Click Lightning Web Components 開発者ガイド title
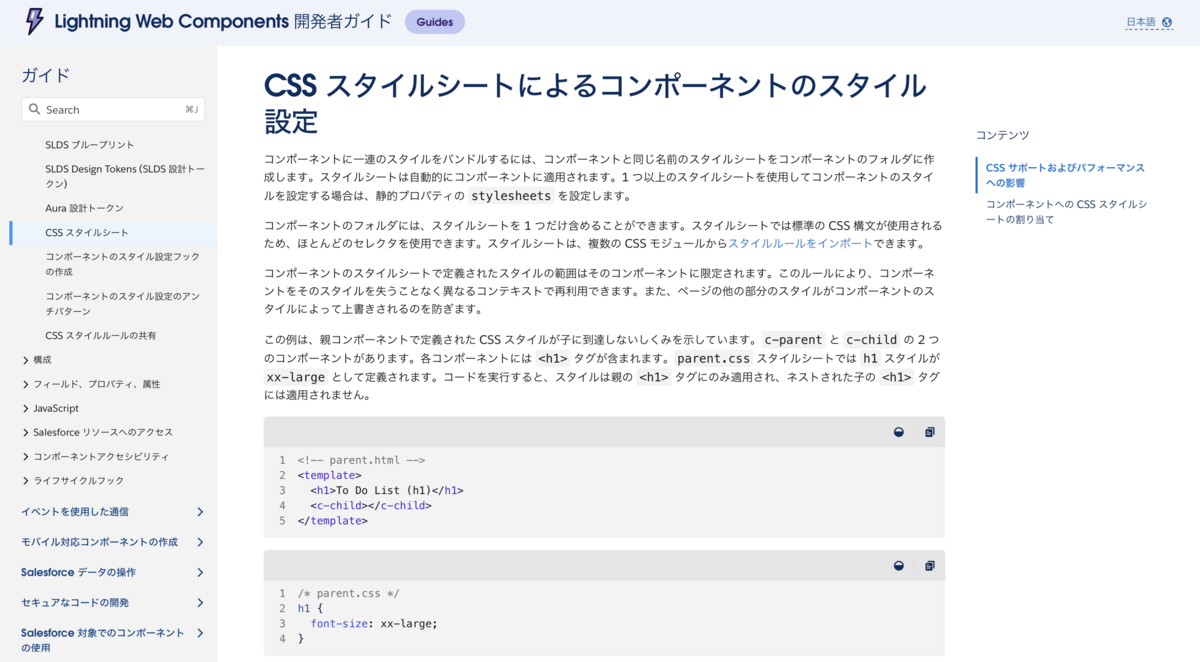1200x662 pixels. [223, 22]
